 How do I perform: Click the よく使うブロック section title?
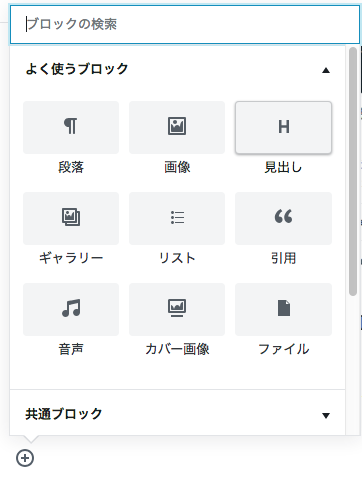point(77,69)
